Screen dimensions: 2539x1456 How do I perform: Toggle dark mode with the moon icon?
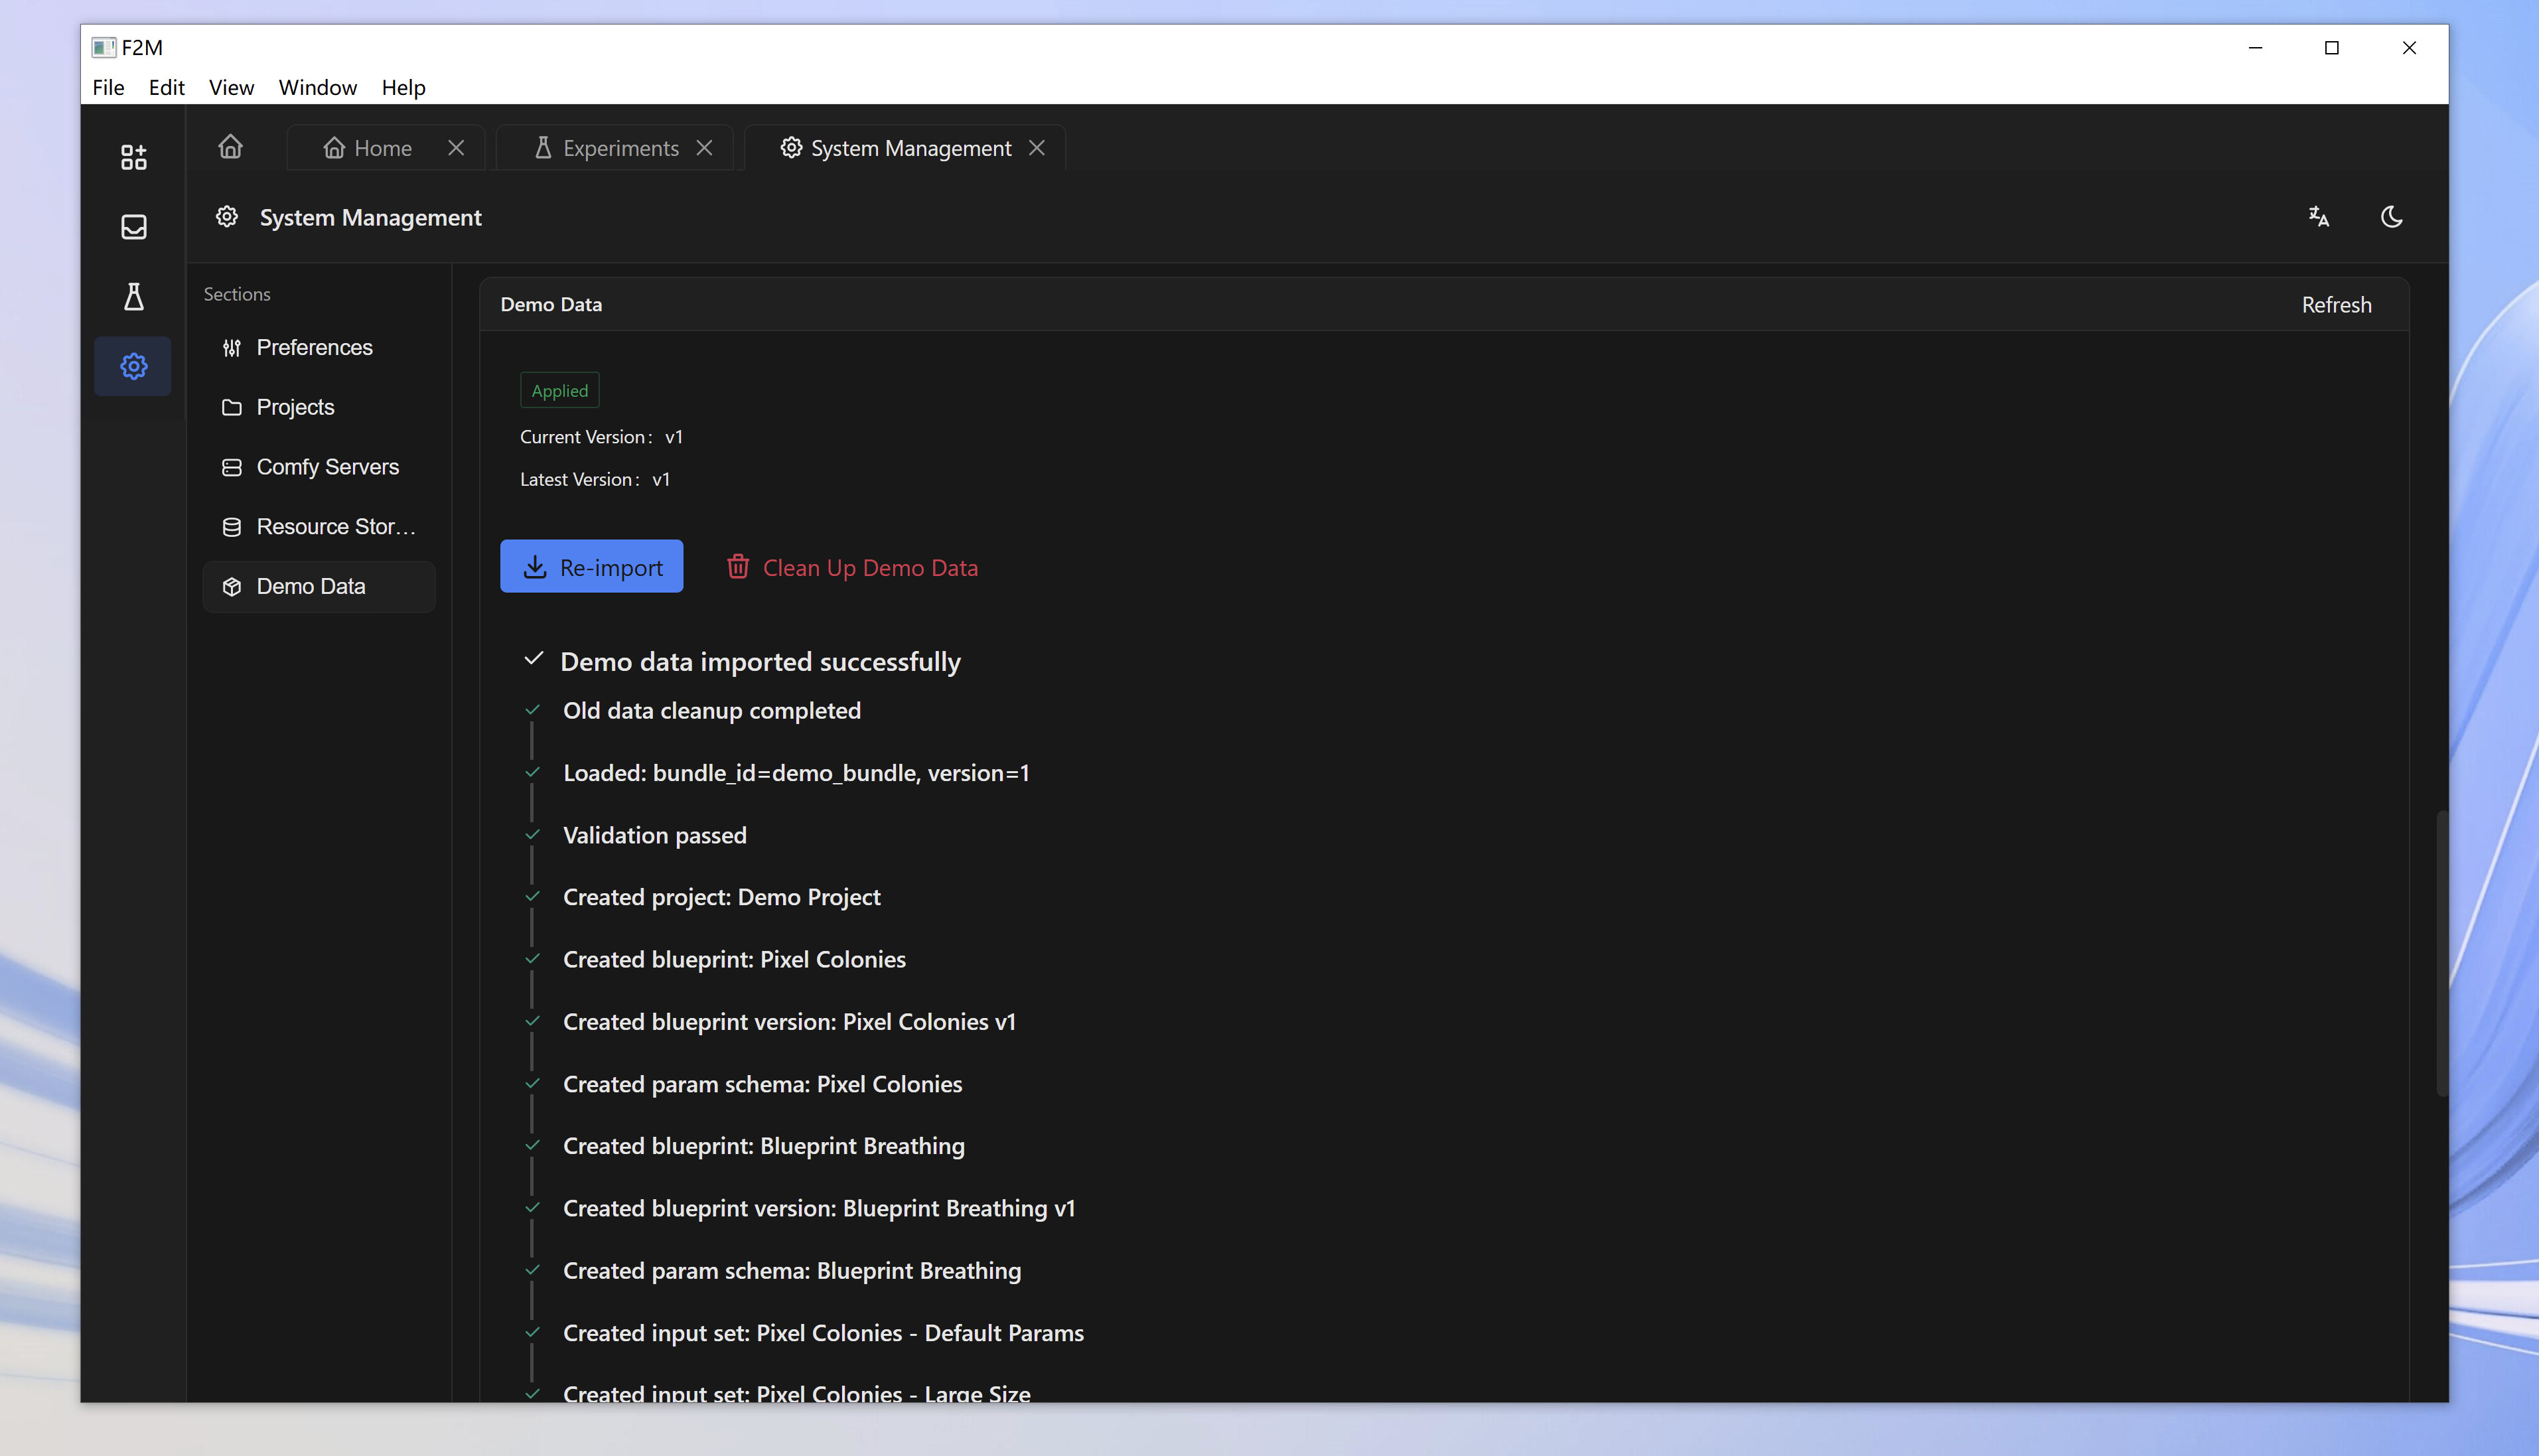point(2391,217)
